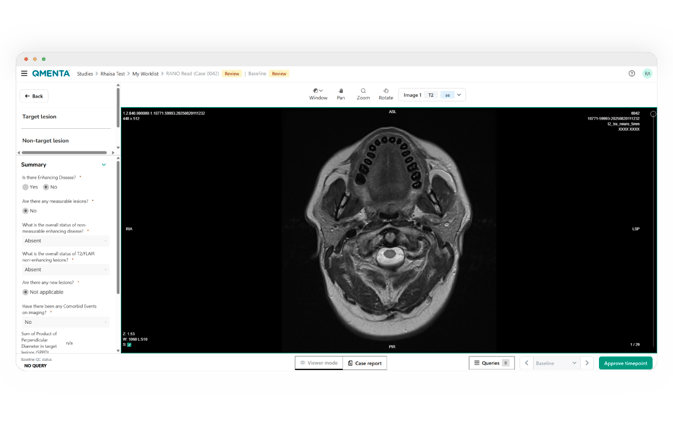Select Not applicable for new lesions
Screen dimensions: 673x426
(x=25, y=292)
